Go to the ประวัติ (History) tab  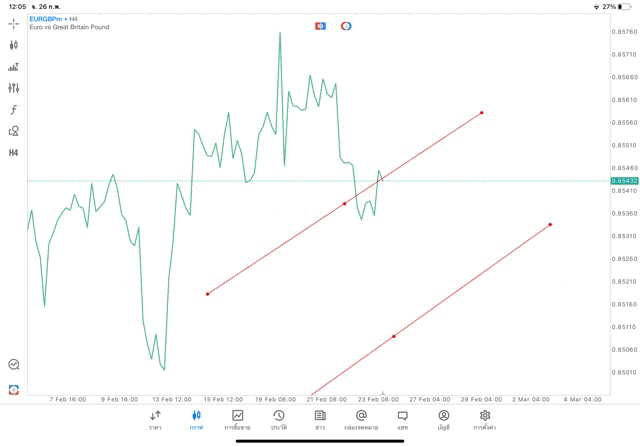point(278,420)
